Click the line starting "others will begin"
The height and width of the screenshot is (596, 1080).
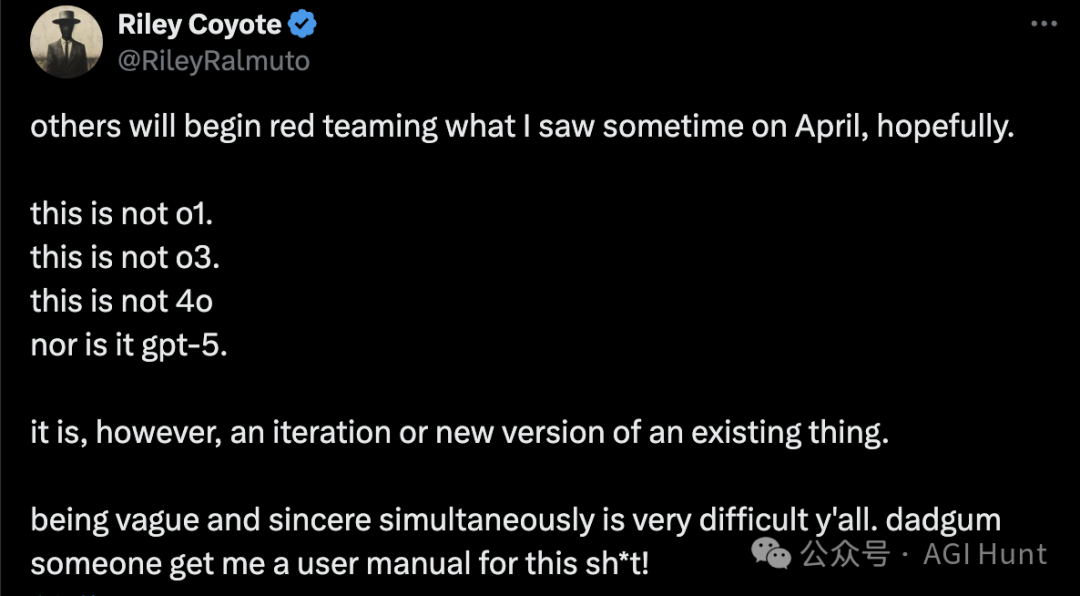click(522, 127)
